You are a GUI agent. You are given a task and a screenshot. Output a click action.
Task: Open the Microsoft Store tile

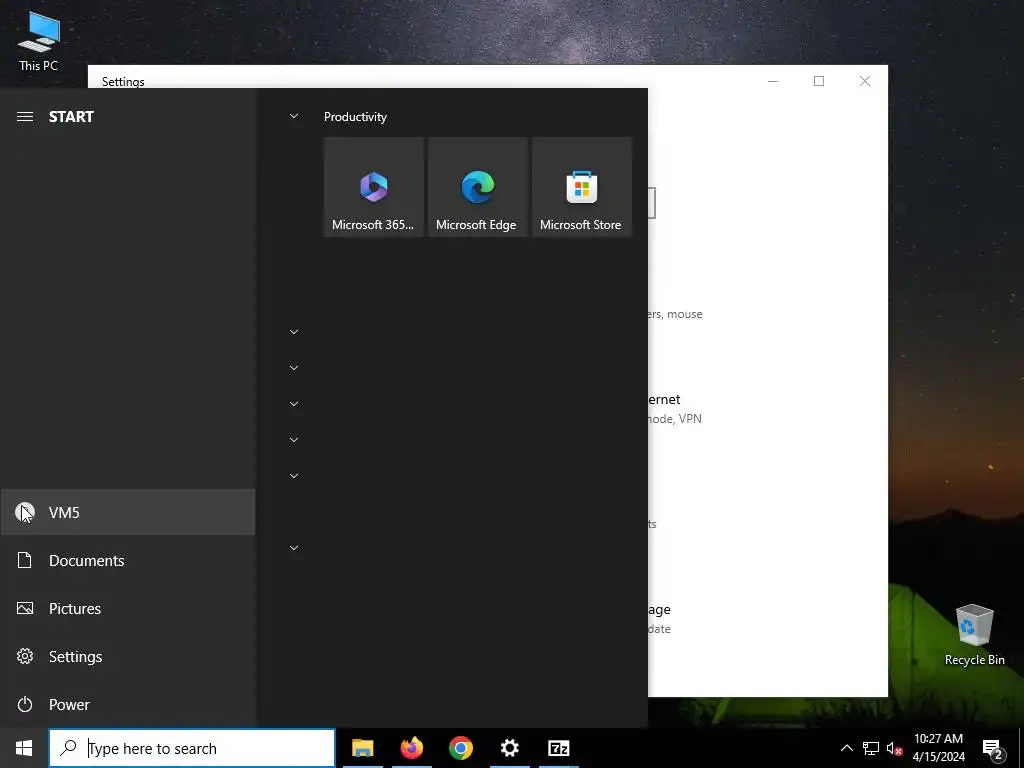(582, 187)
